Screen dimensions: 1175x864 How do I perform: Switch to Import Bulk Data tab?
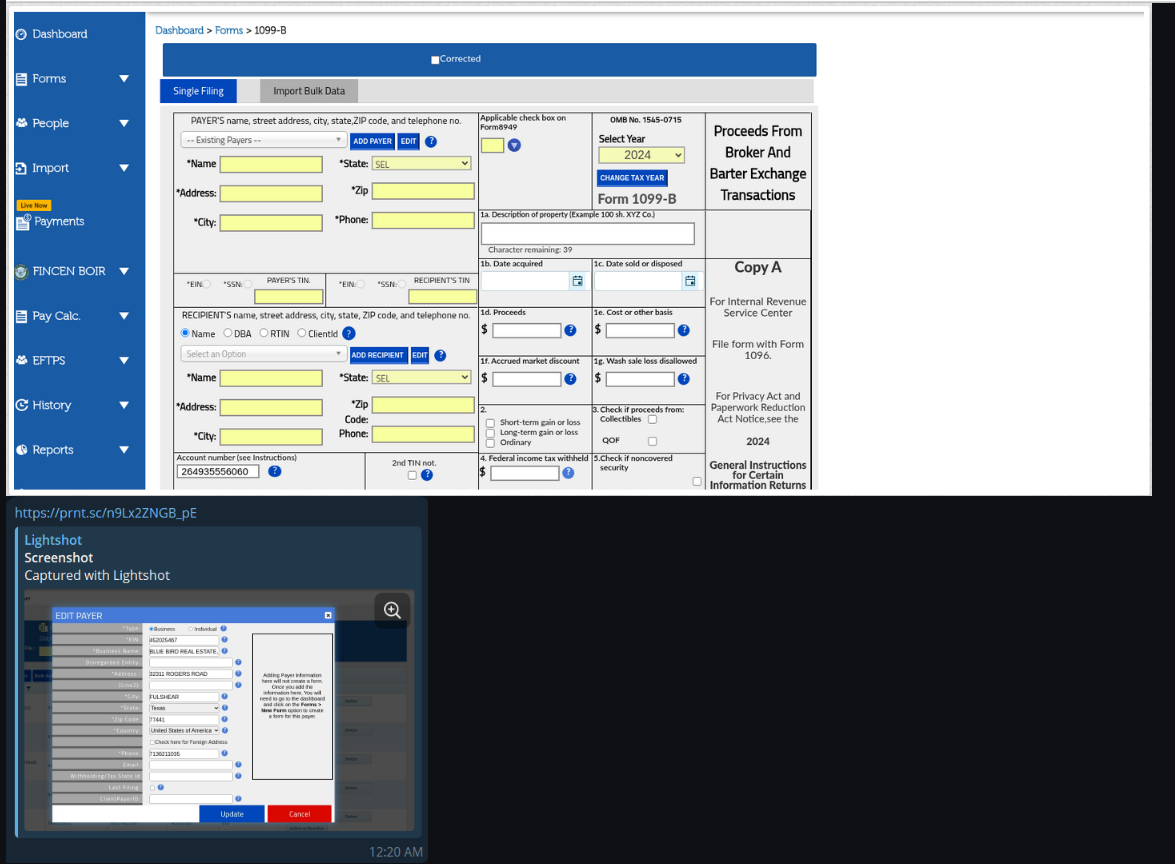[x=308, y=91]
